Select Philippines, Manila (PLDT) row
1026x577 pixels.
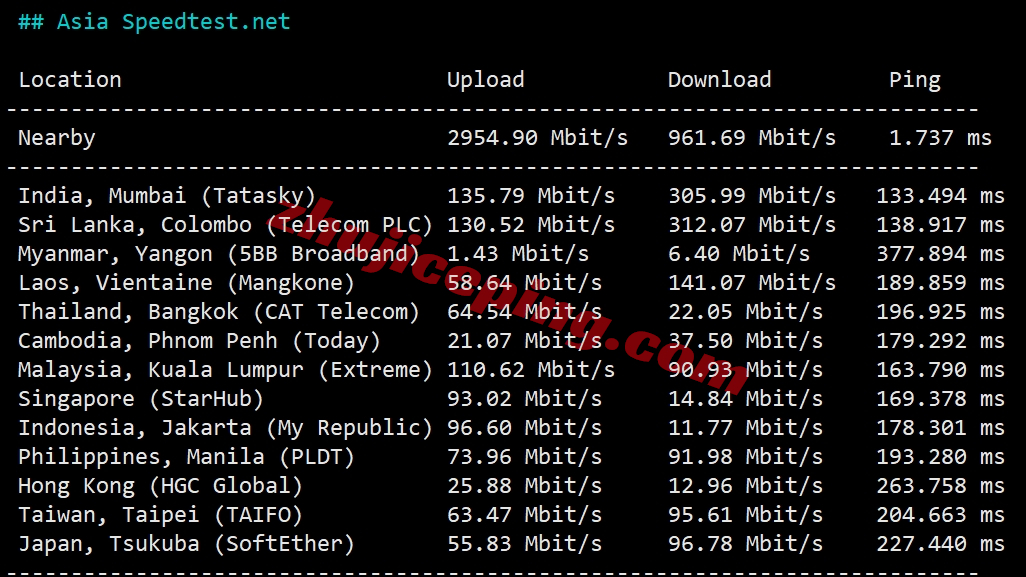point(511,457)
